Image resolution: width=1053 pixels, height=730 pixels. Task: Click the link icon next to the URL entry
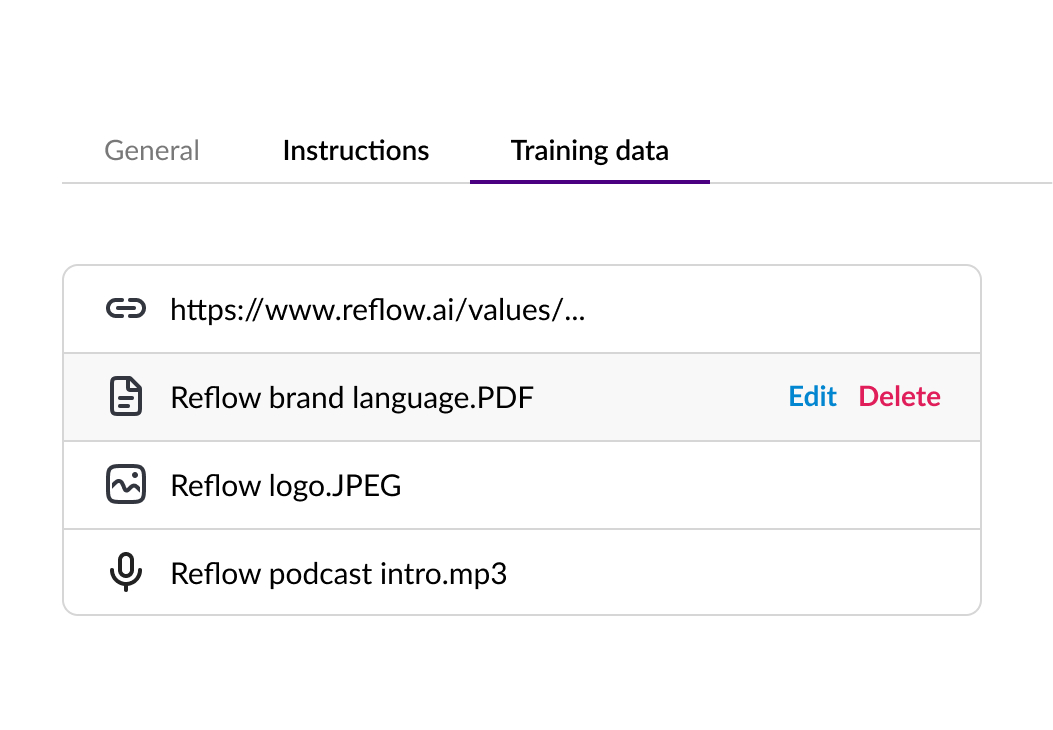click(x=125, y=309)
